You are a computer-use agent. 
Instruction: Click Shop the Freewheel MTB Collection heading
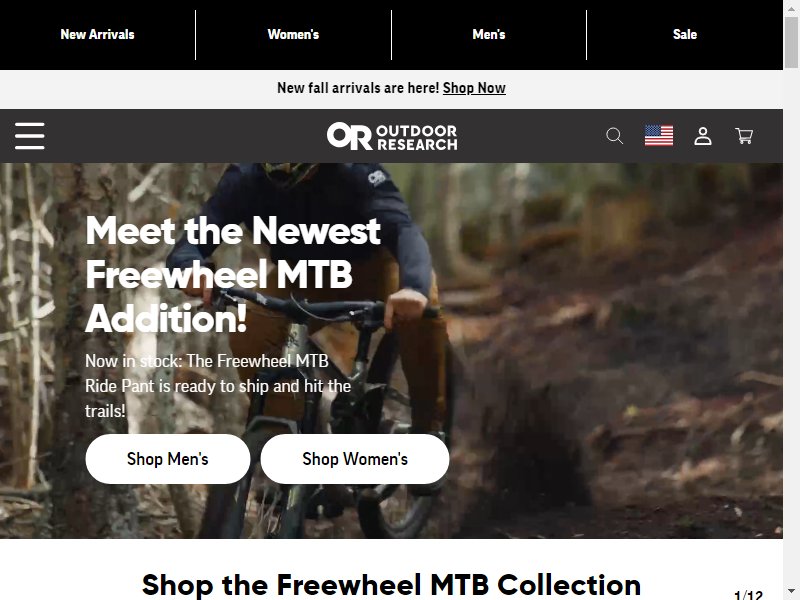pyautogui.click(x=391, y=584)
